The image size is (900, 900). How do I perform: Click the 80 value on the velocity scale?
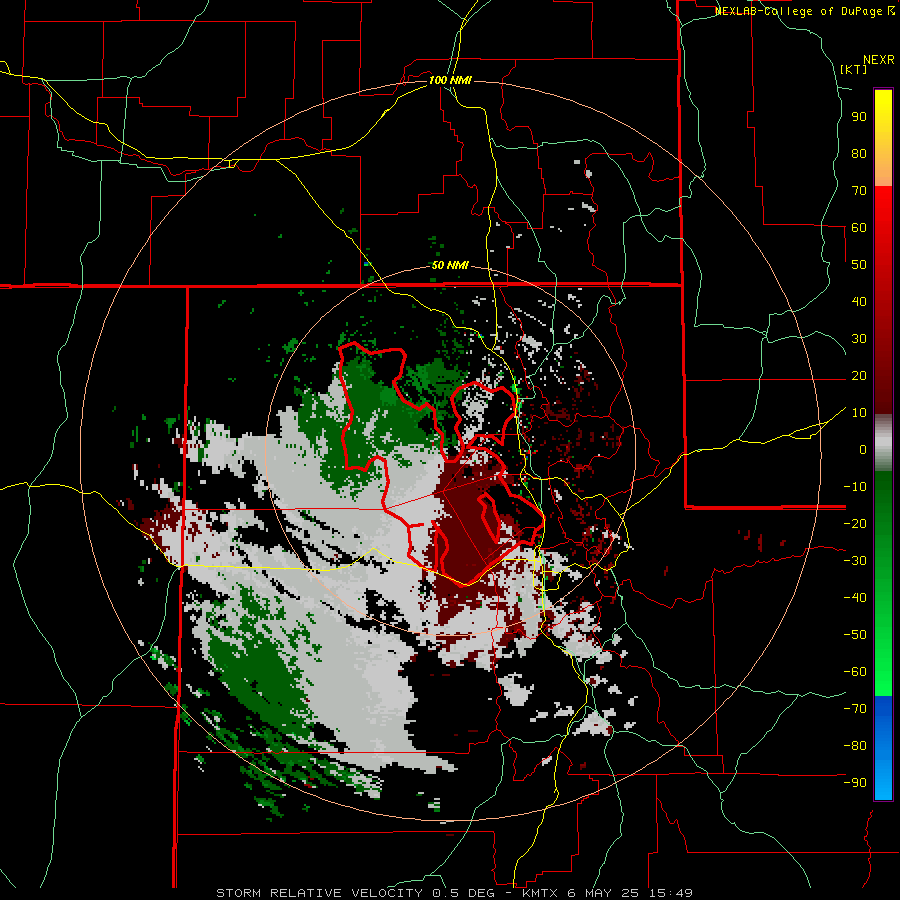click(859, 153)
